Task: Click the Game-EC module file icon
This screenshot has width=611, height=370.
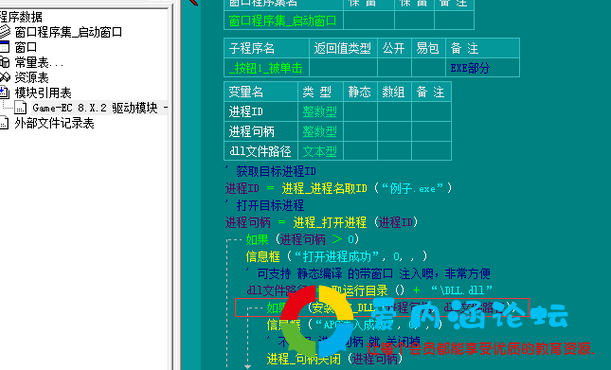Action: [x=20, y=108]
